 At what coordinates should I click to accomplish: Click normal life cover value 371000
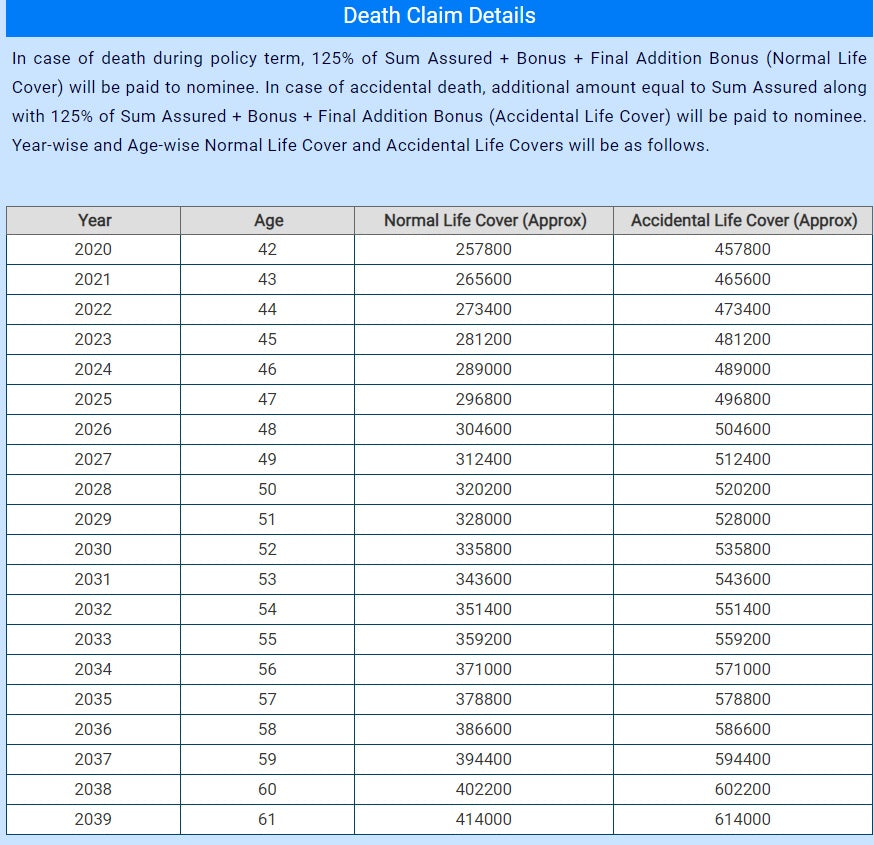click(484, 670)
